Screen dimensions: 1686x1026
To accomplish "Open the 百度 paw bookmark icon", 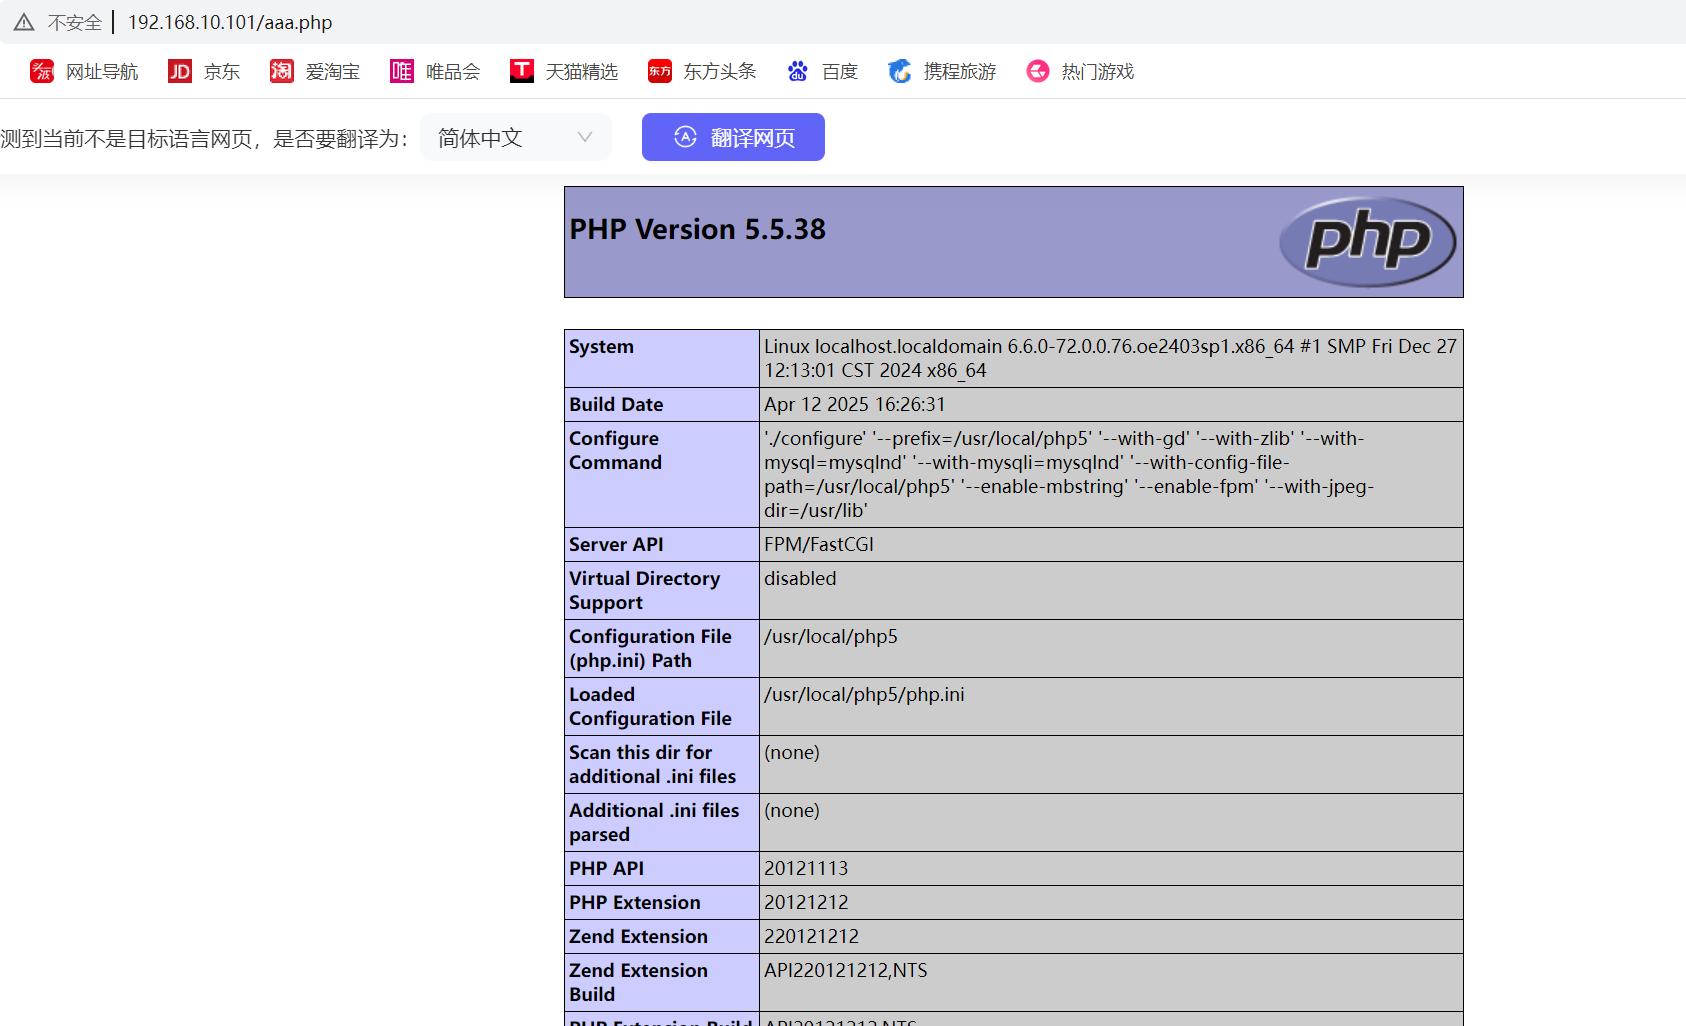I will (x=798, y=71).
